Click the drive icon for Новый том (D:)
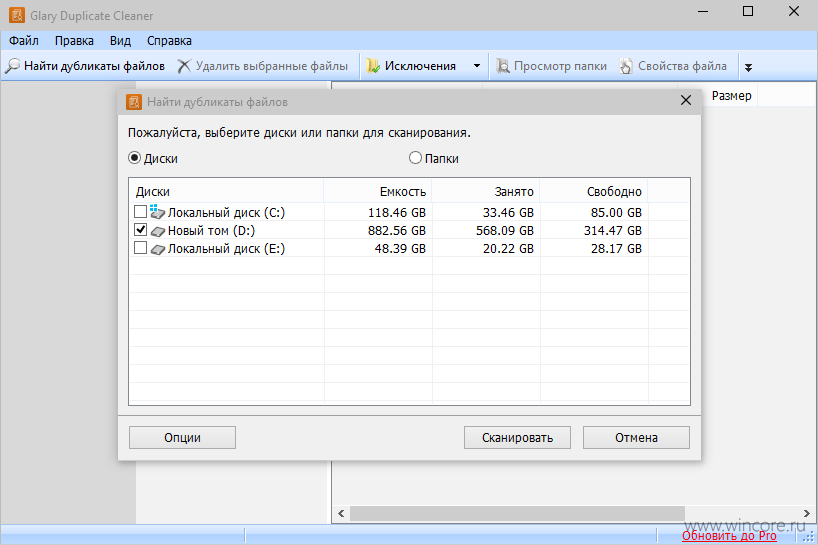Image resolution: width=818 pixels, height=545 pixels. tap(158, 231)
